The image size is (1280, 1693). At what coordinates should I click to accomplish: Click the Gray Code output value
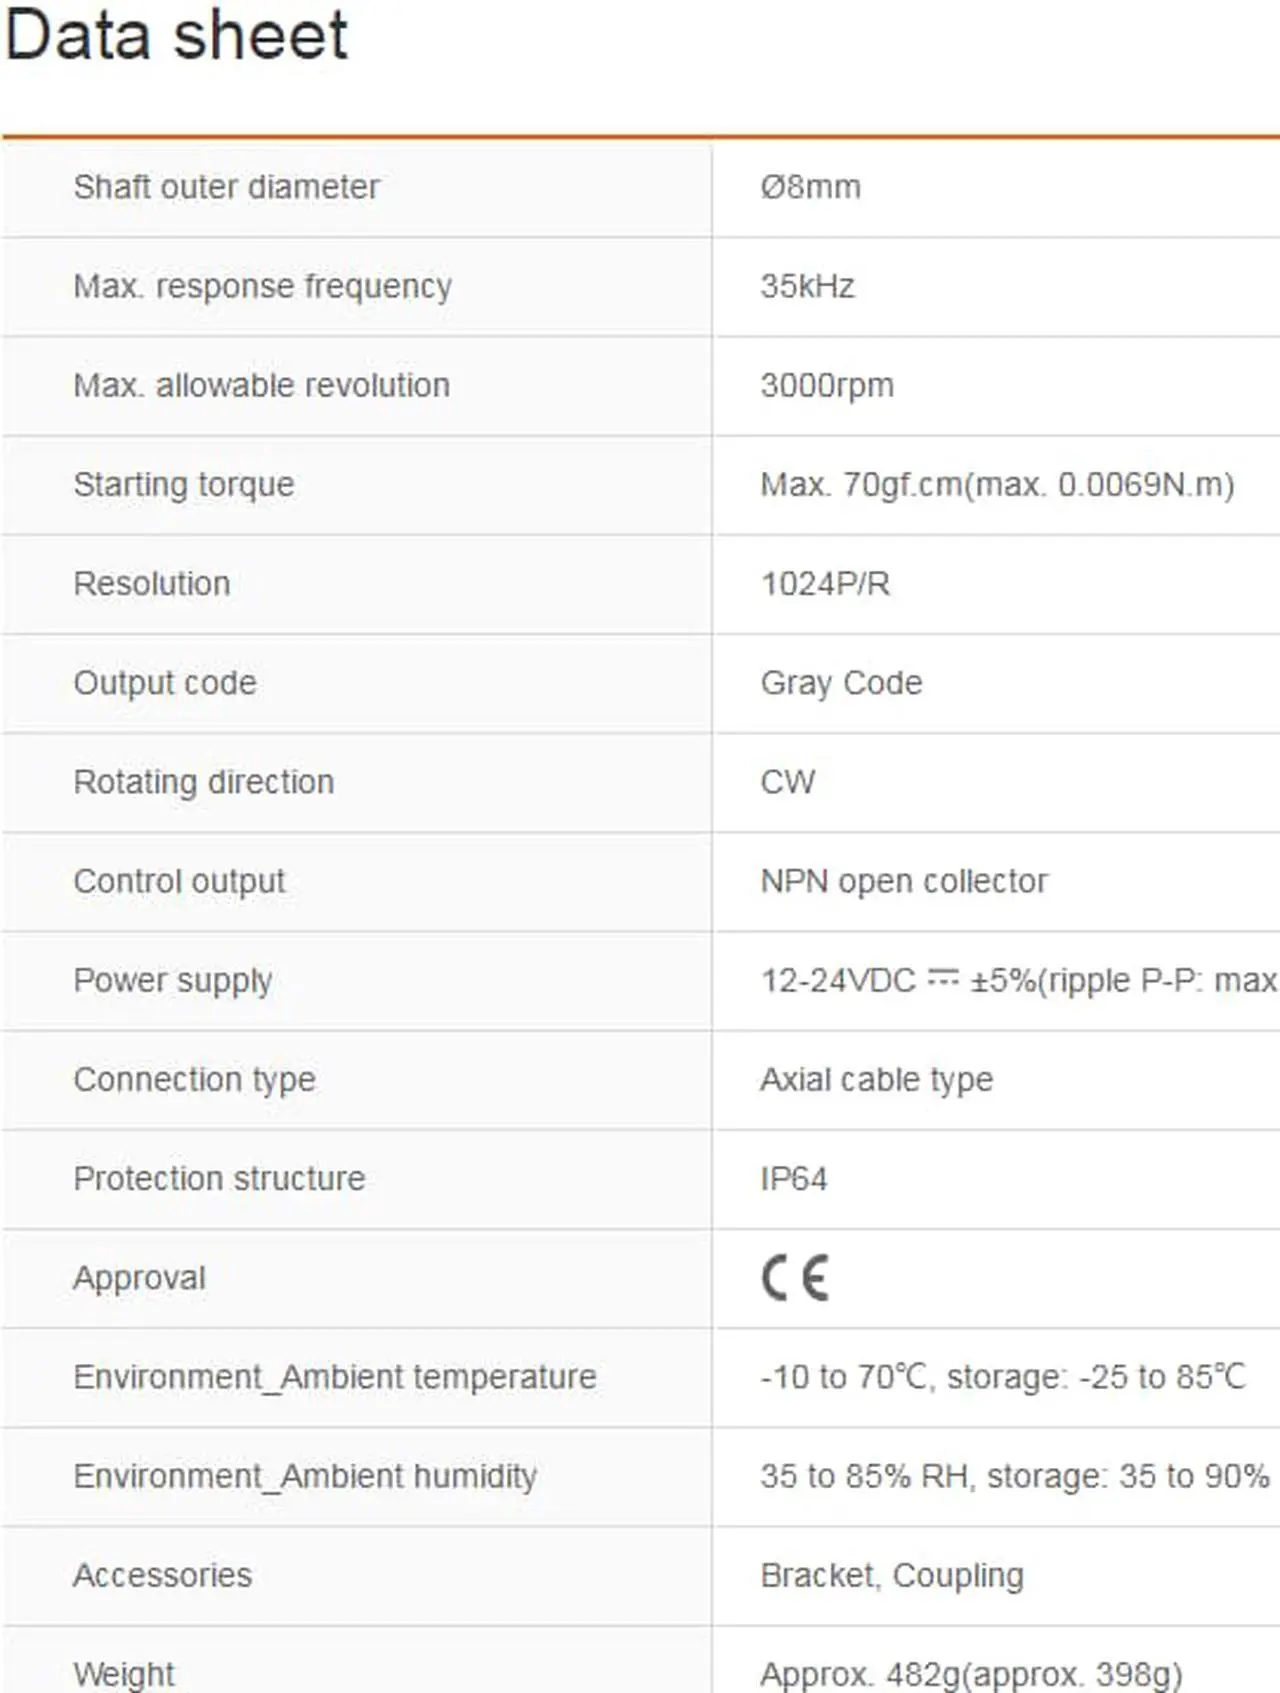point(841,683)
